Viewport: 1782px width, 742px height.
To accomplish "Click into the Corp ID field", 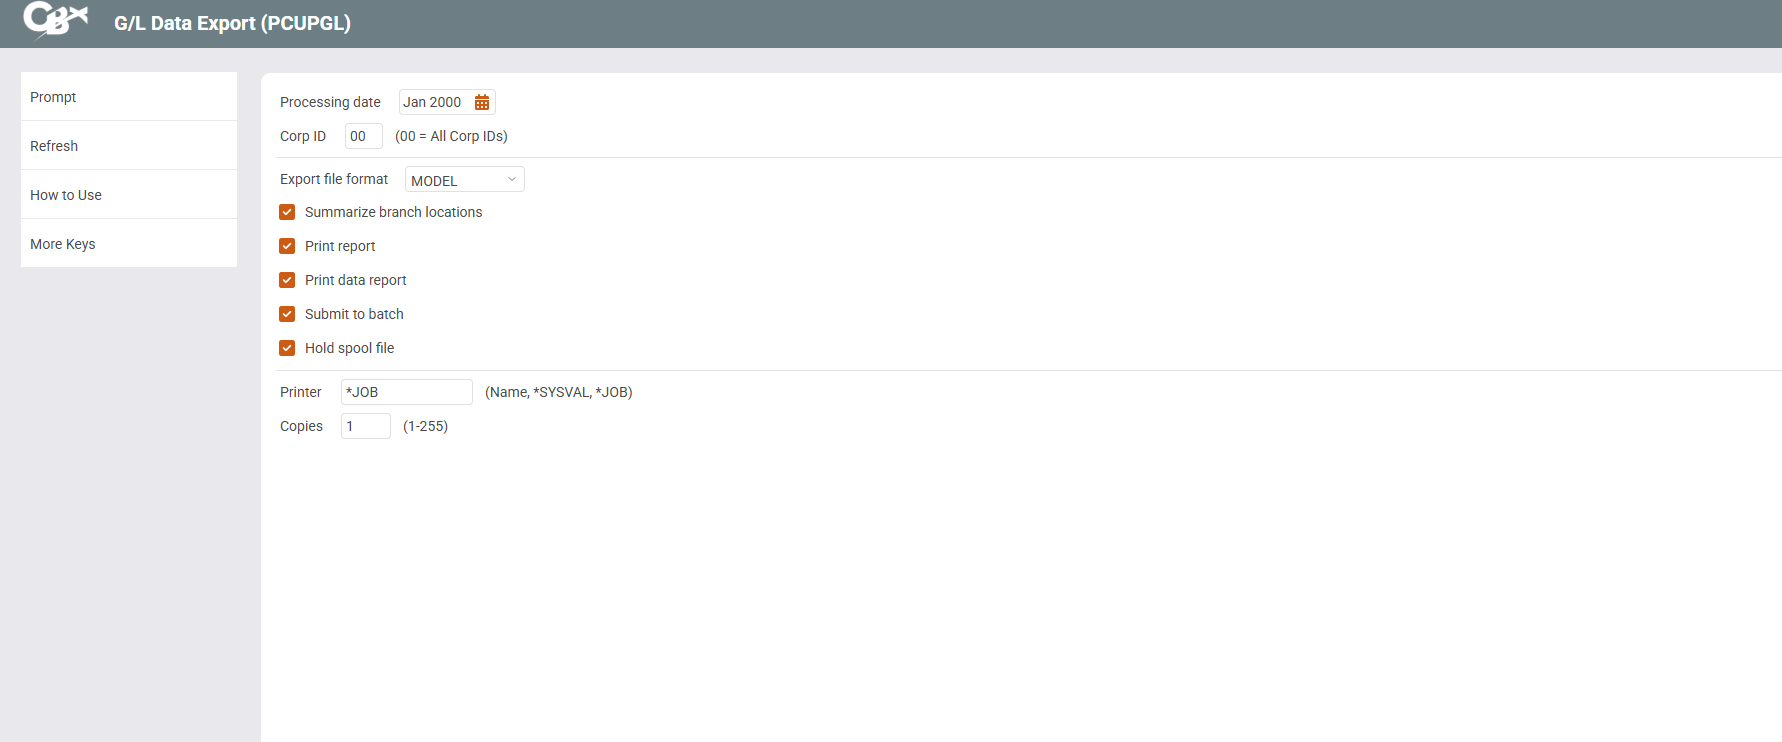I will (363, 136).
